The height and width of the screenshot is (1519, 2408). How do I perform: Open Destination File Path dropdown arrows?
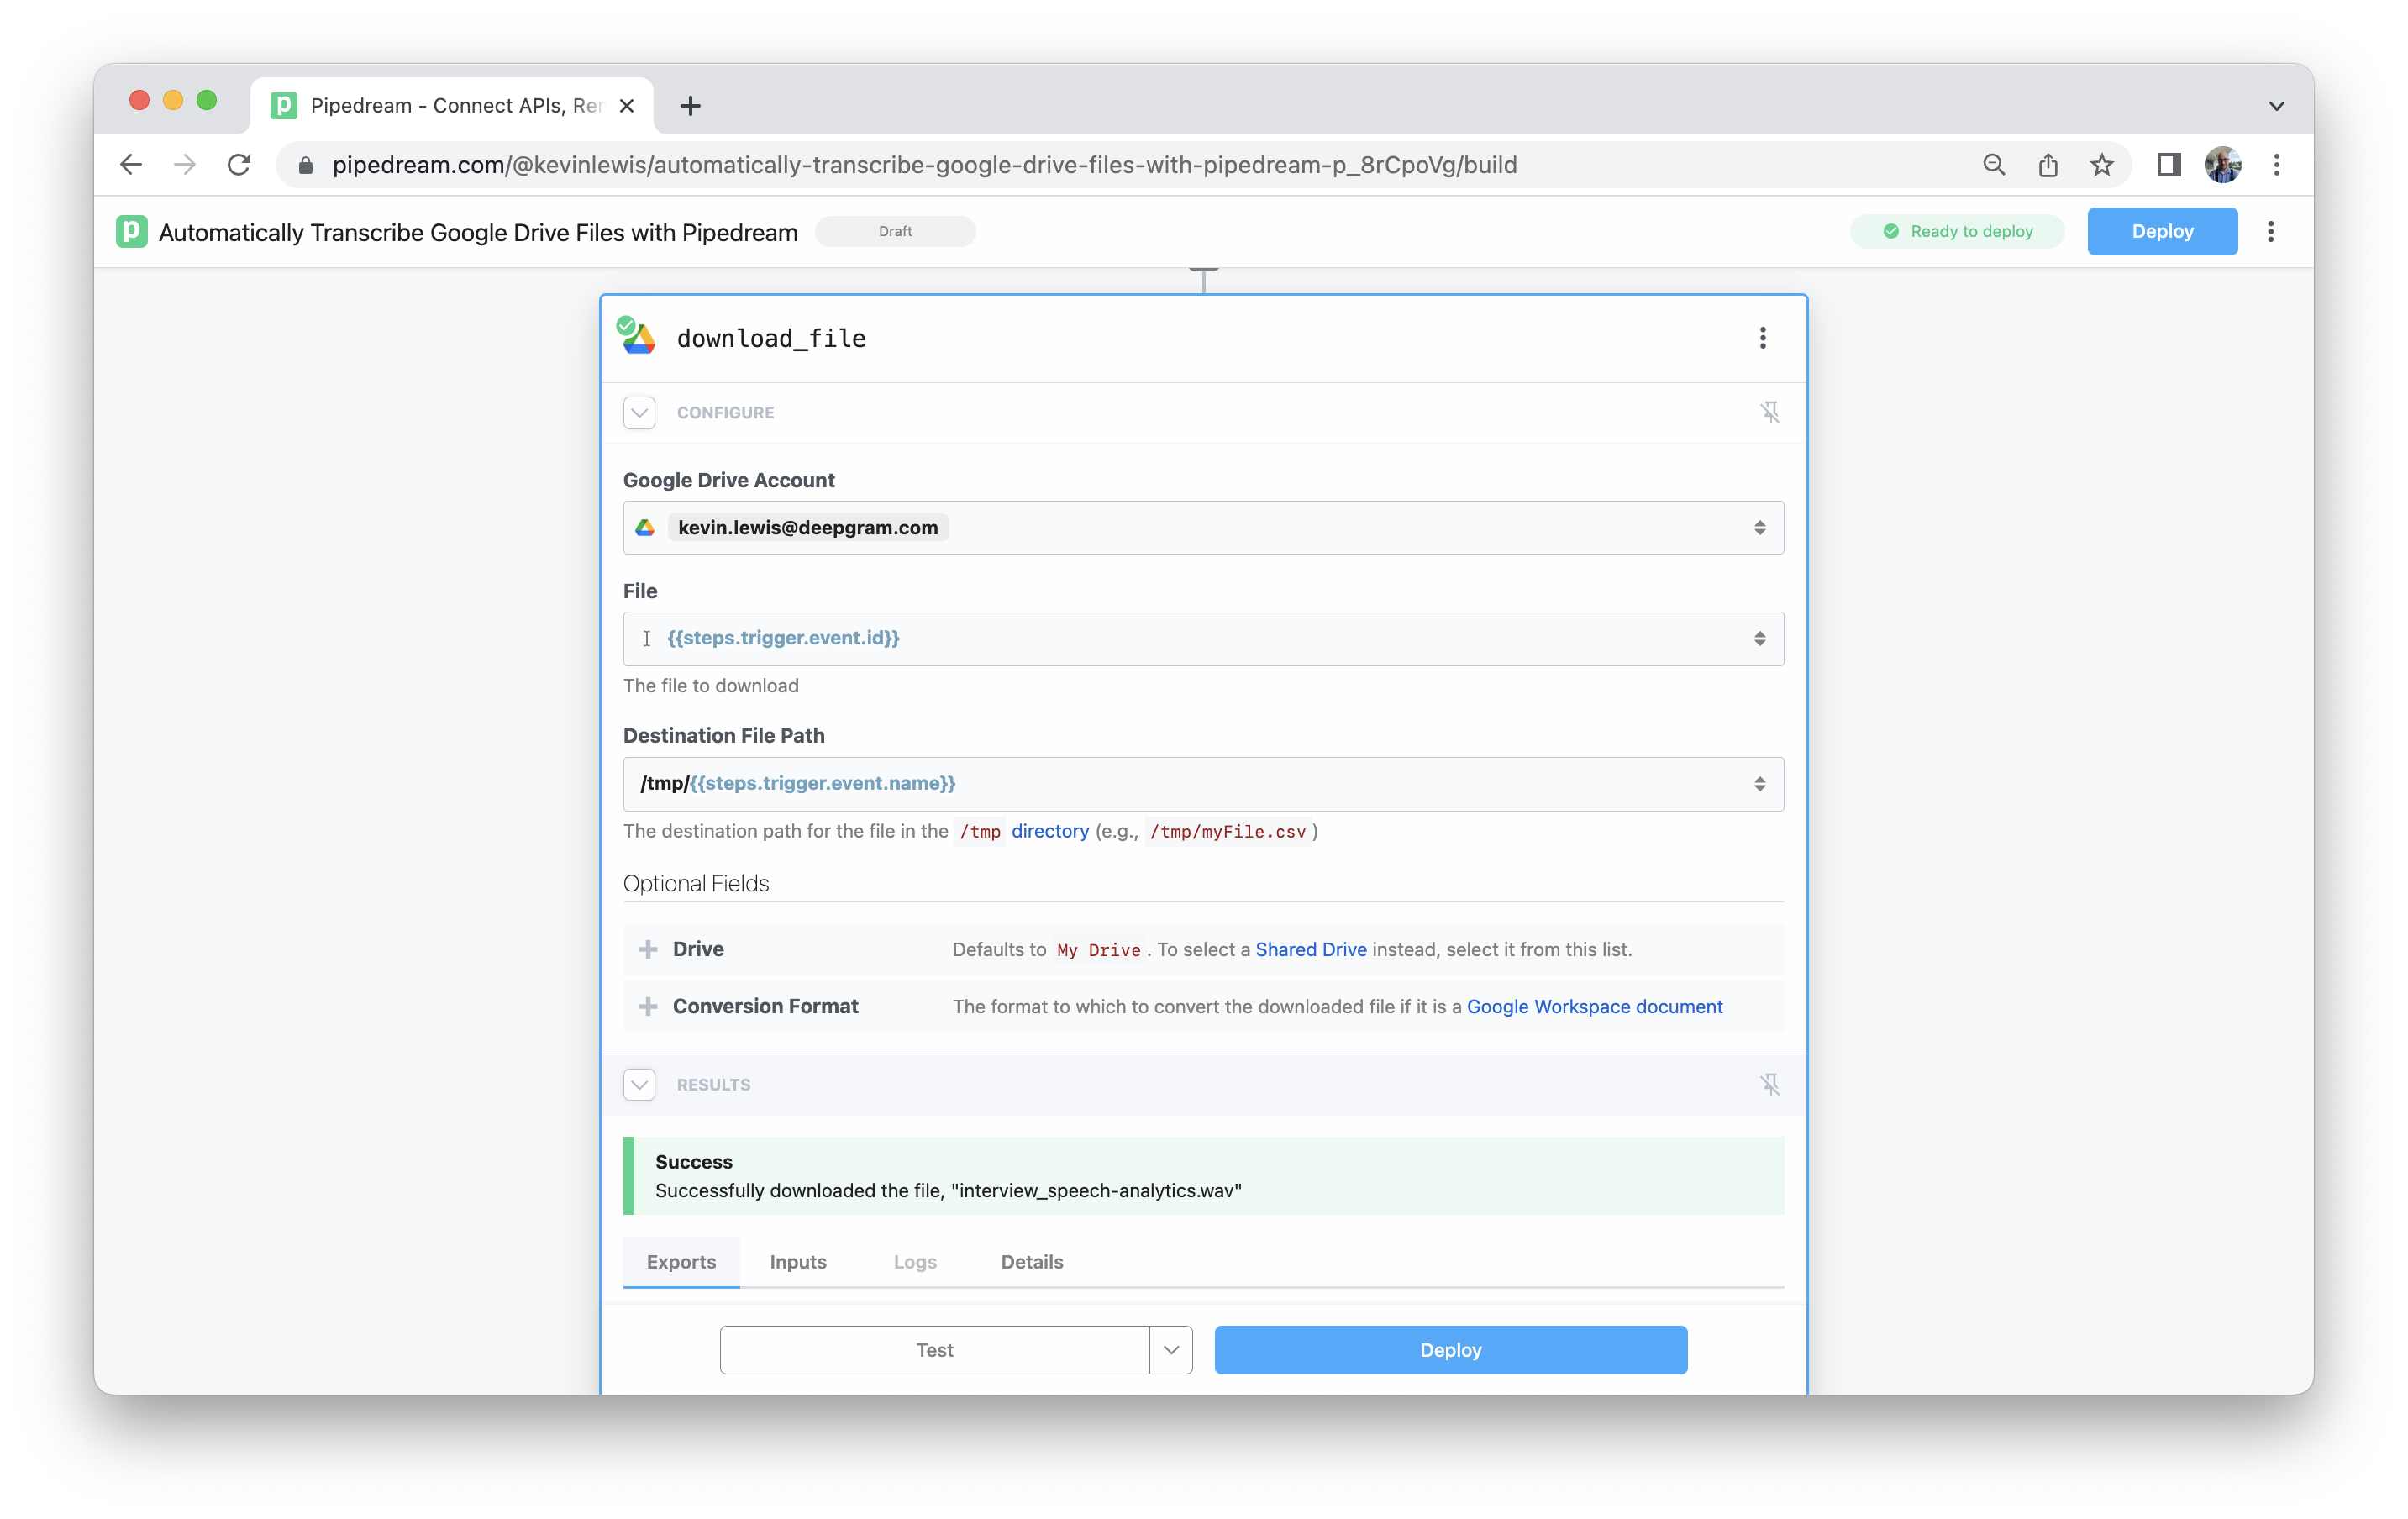1760,784
